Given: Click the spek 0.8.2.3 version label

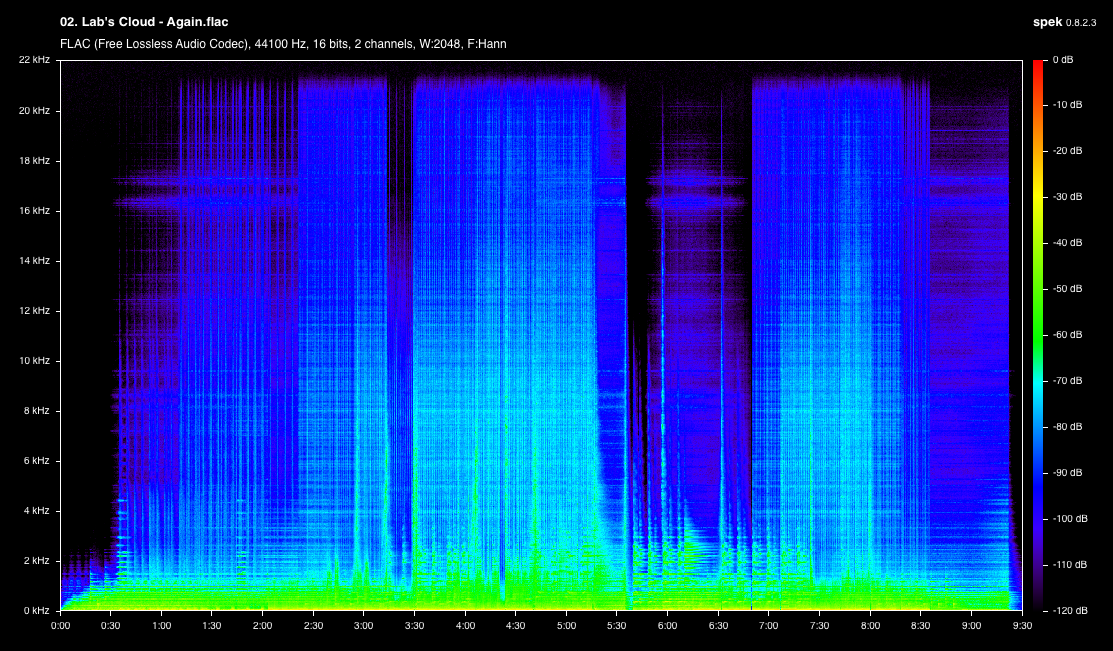Looking at the screenshot, I should point(1064,22).
